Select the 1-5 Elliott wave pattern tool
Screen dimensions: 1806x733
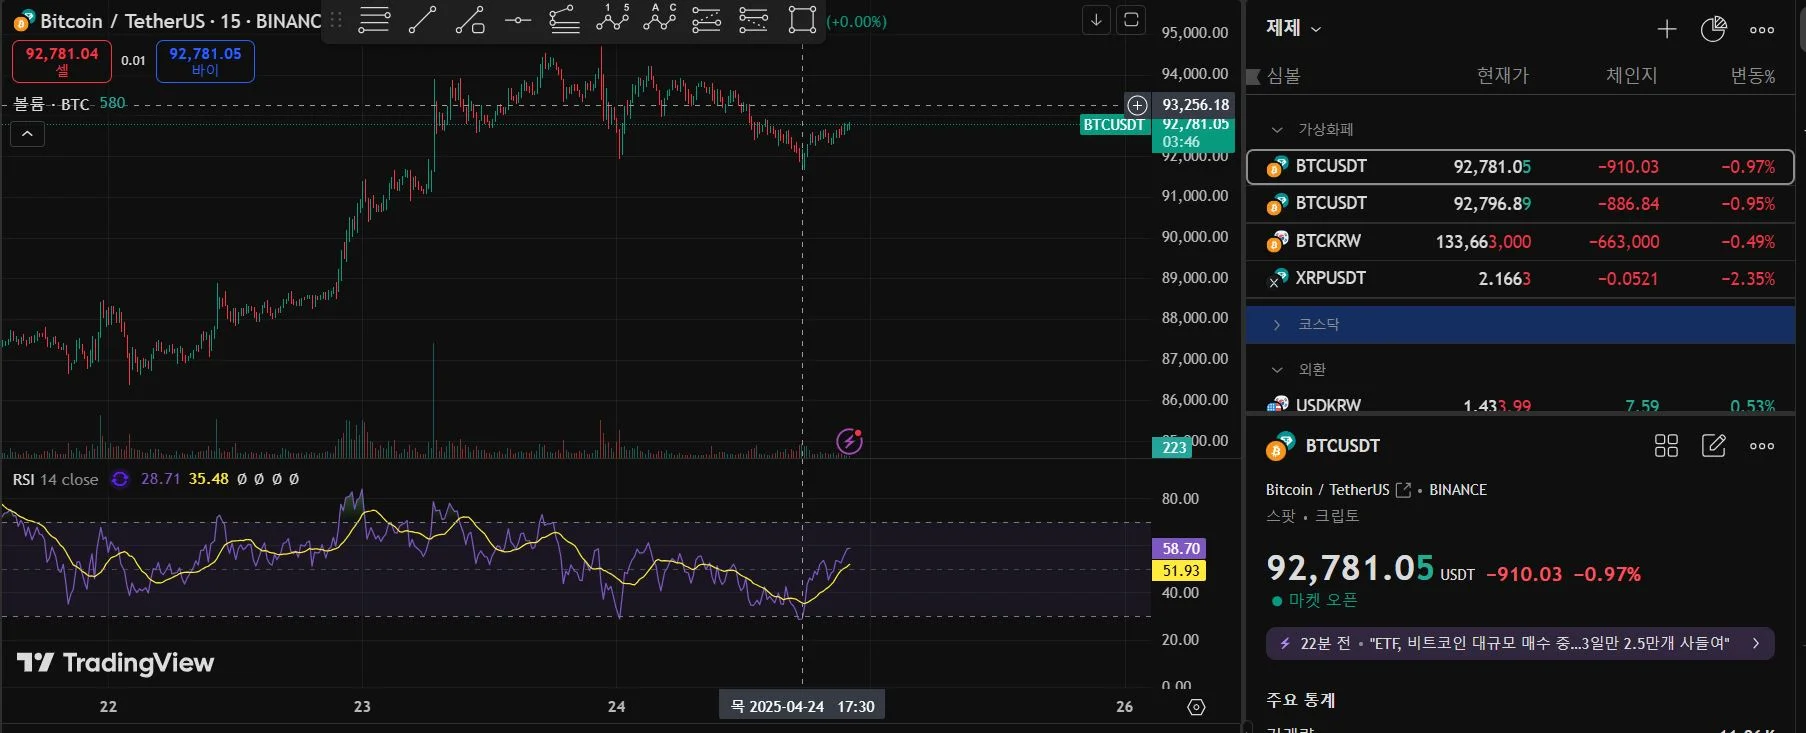click(612, 19)
